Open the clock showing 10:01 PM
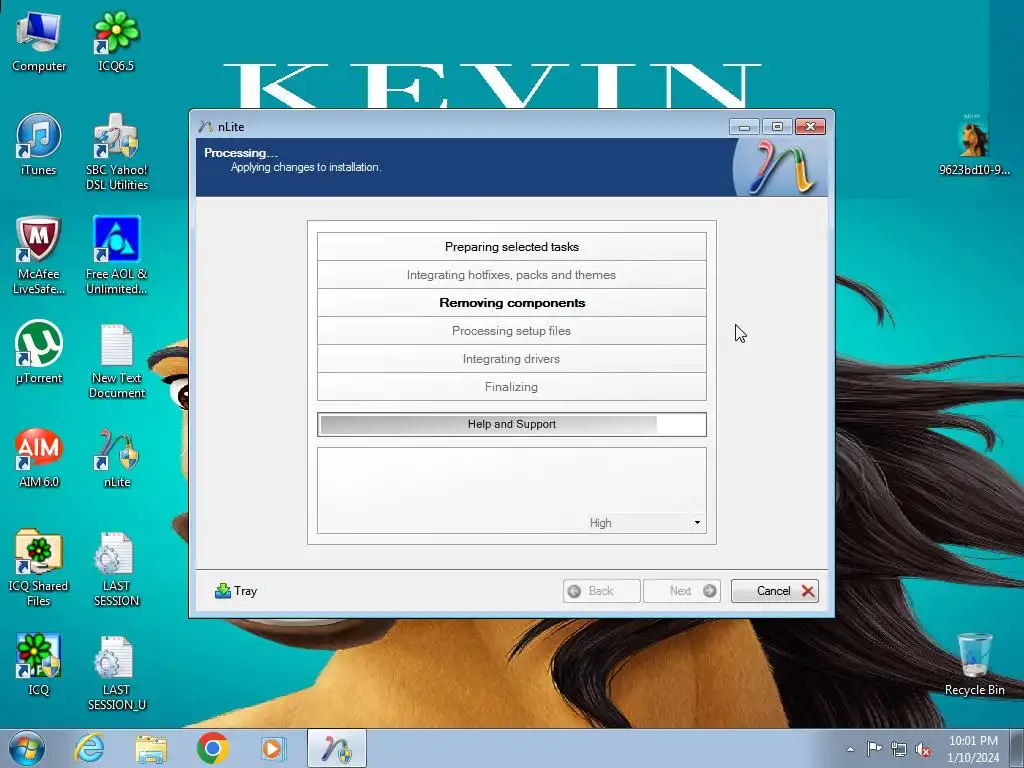The width and height of the screenshot is (1024, 768). (973, 749)
